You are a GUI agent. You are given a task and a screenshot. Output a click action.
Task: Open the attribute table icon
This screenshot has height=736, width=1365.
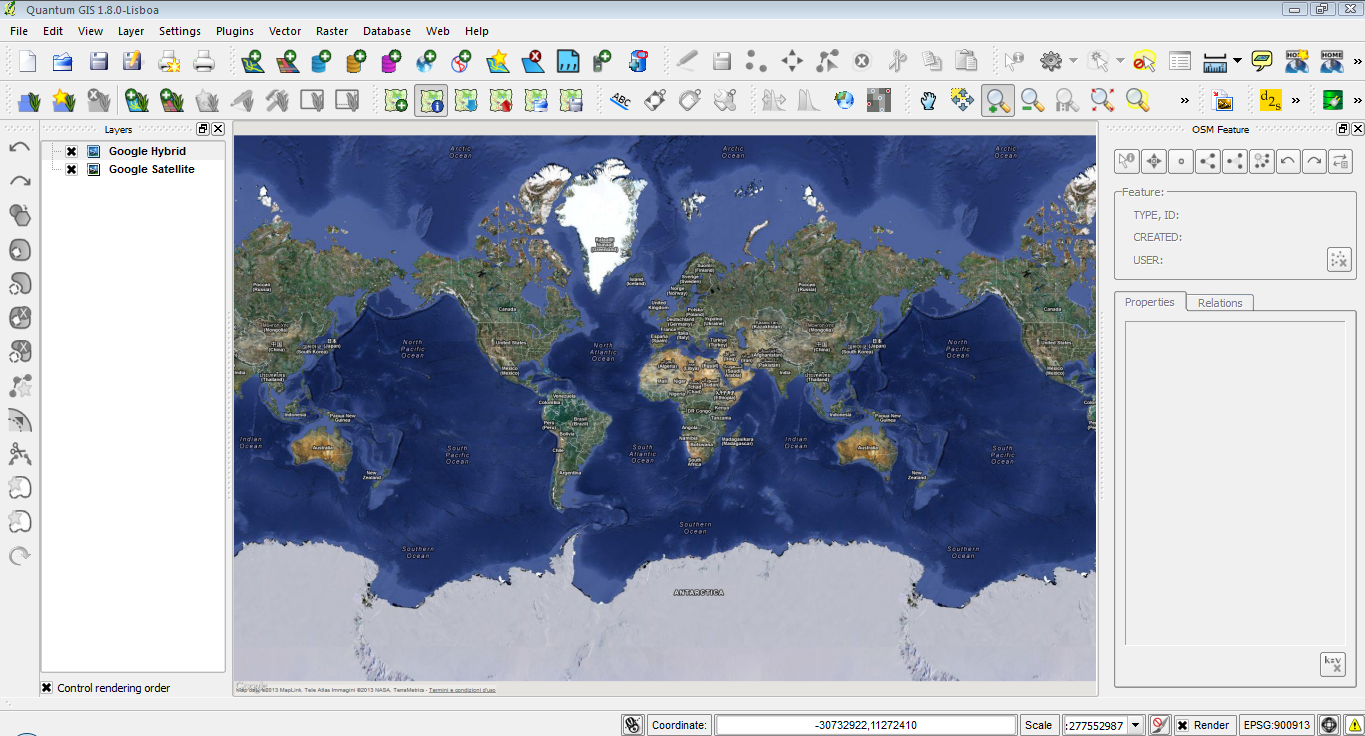click(x=1180, y=61)
